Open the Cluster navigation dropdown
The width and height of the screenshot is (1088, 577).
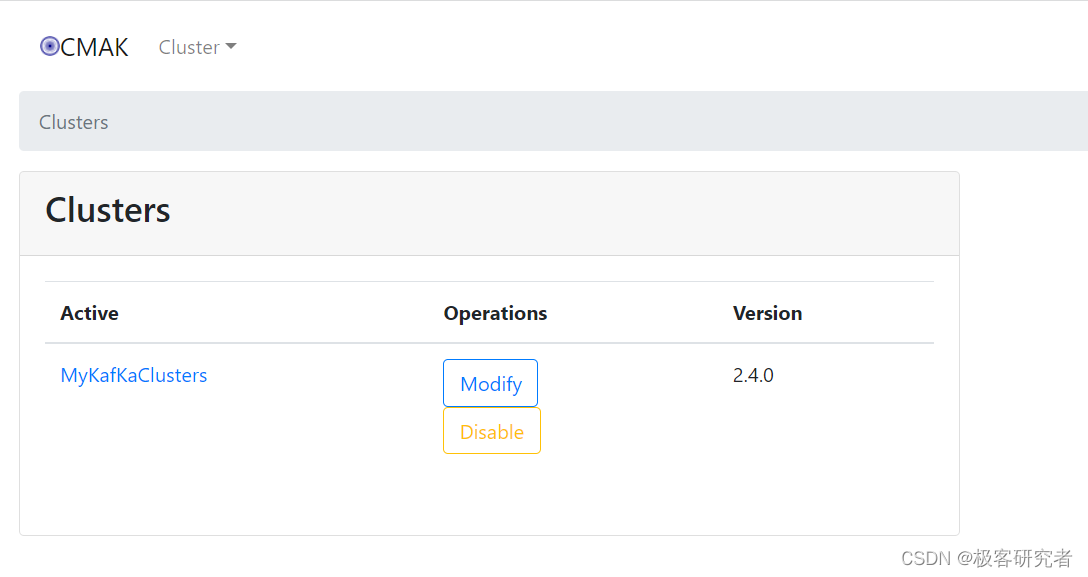197,47
